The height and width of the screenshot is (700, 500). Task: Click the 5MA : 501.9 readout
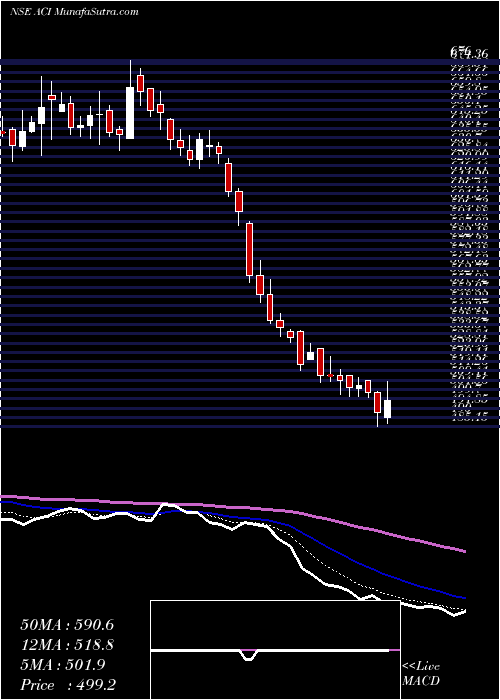(62, 665)
